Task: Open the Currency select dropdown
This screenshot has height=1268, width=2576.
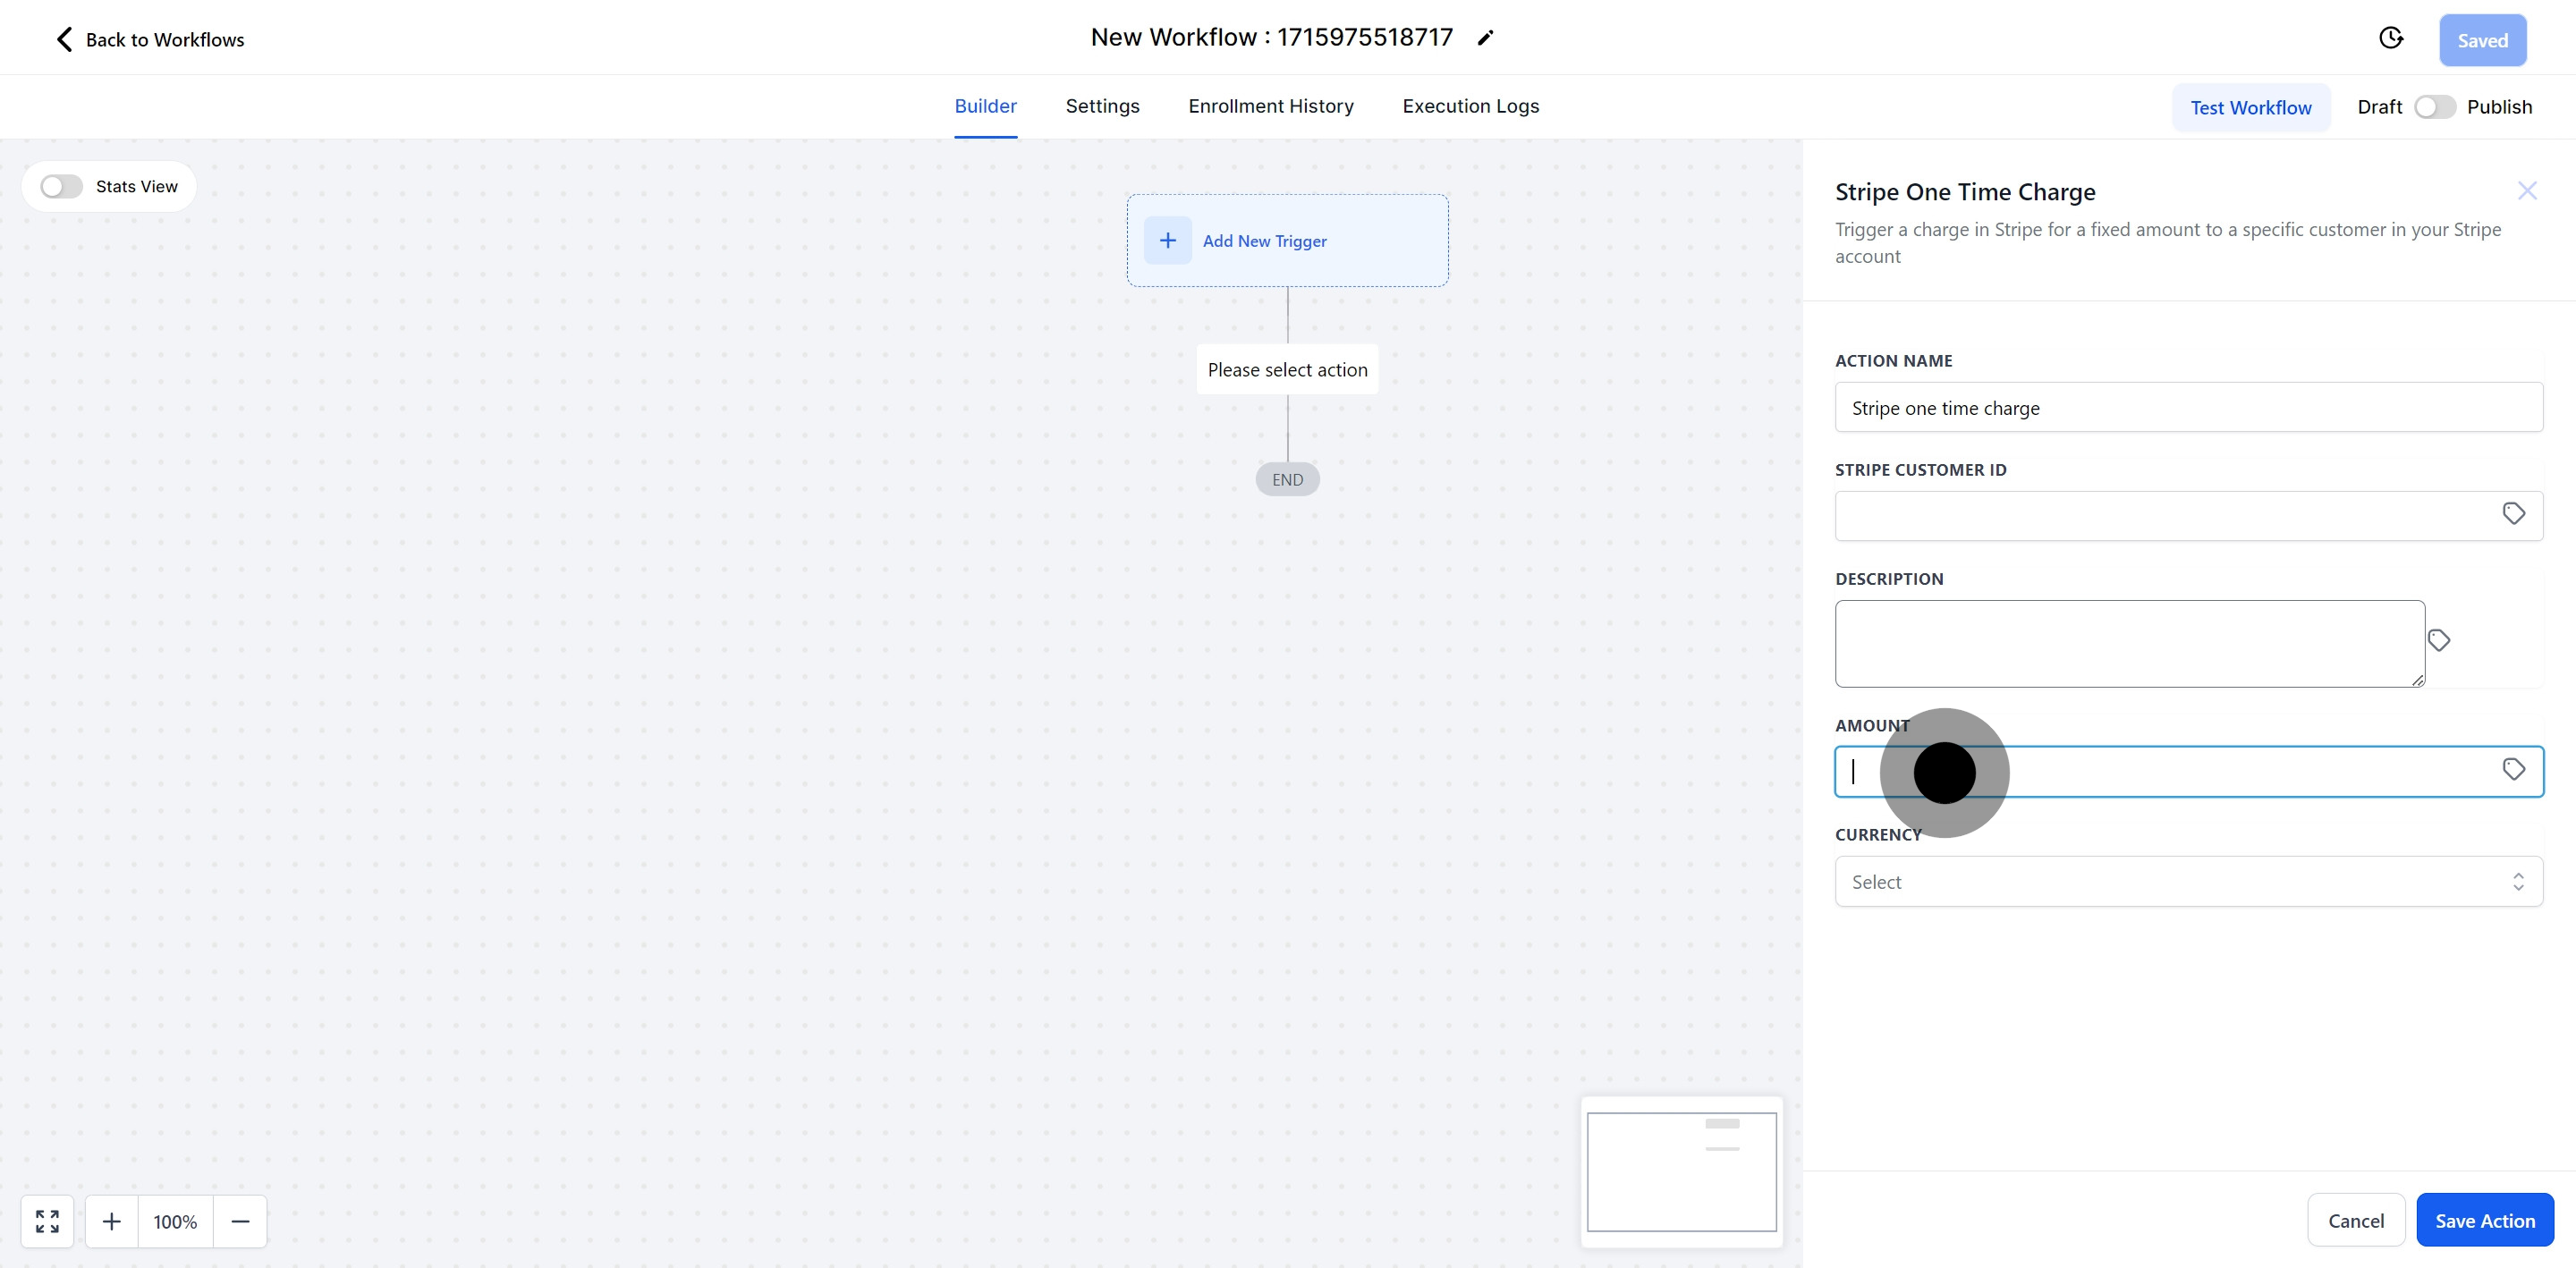Action: point(2188,882)
